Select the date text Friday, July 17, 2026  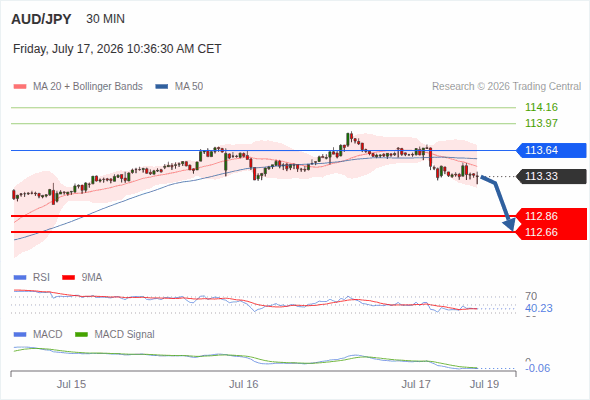point(68,49)
